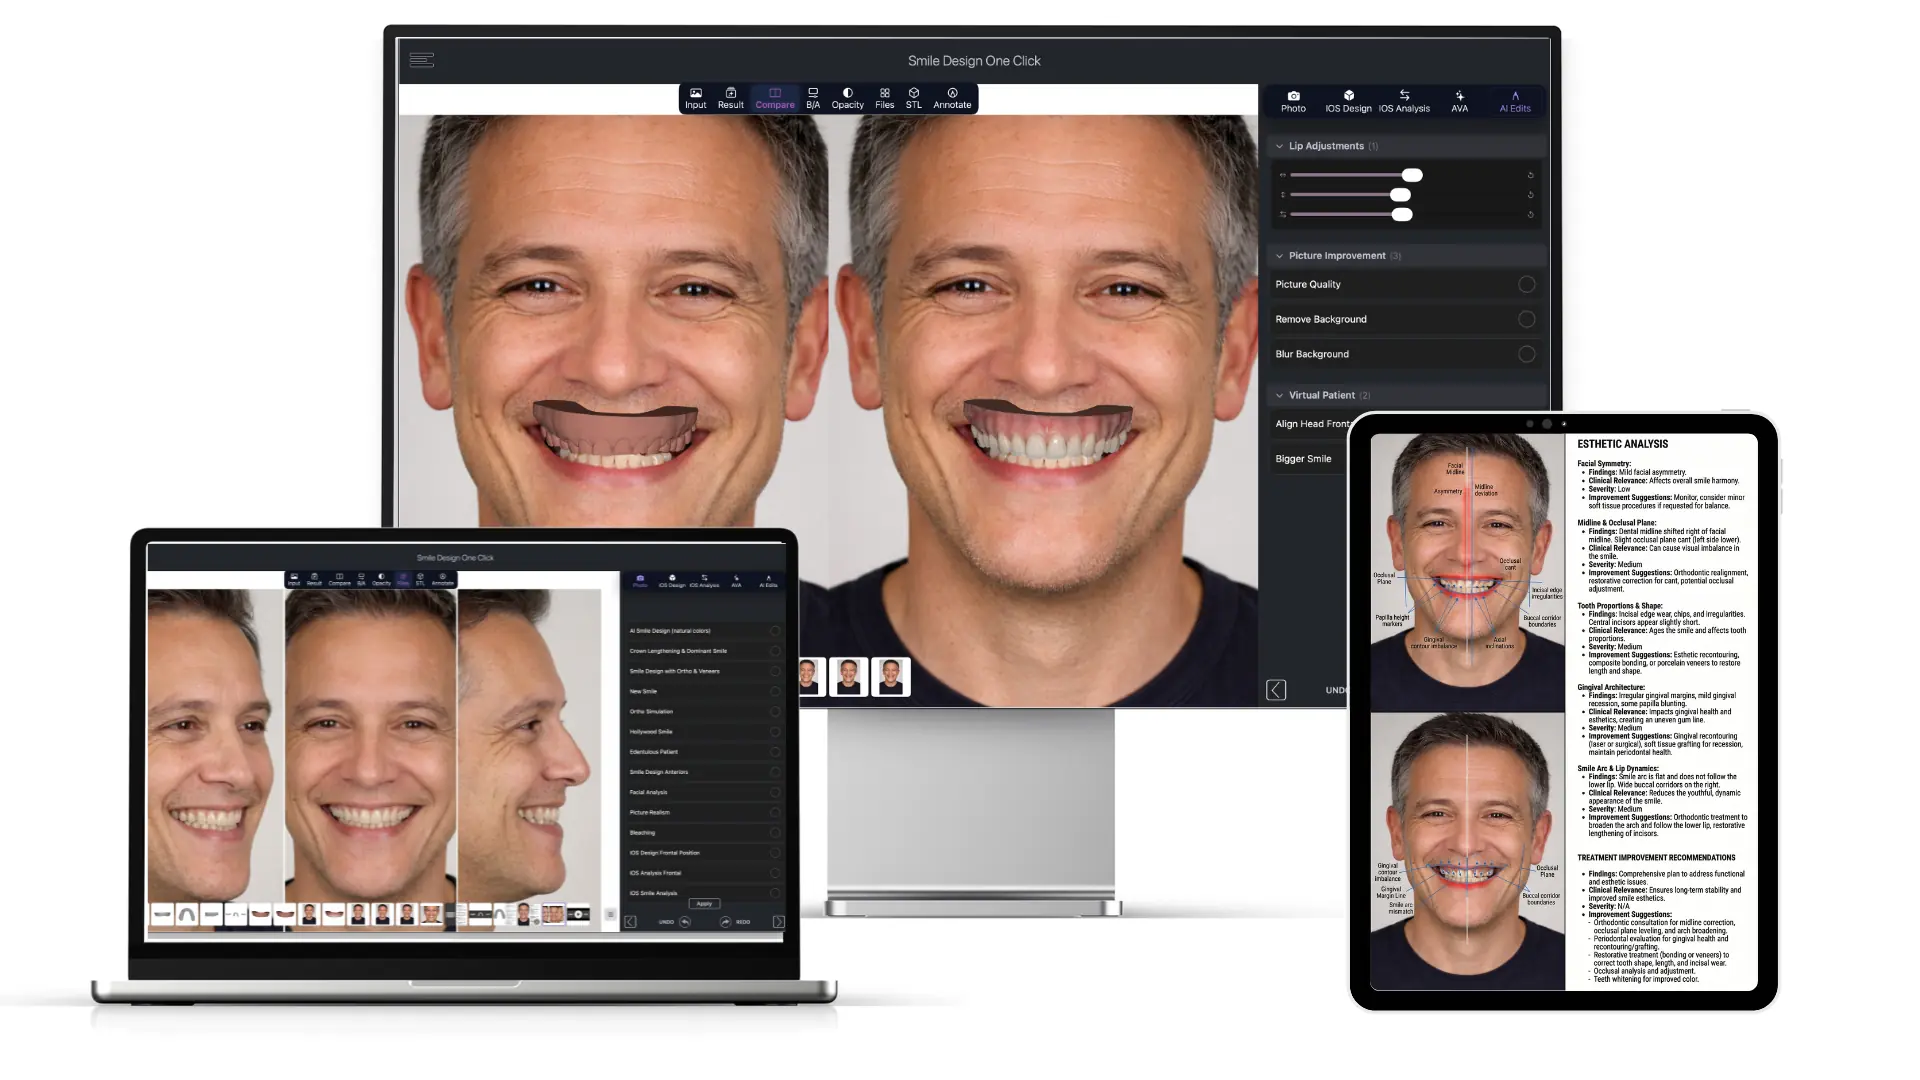Select the middle face thumbnail below photo
Image resolution: width=1920 pixels, height=1080 pixels.
click(x=849, y=677)
